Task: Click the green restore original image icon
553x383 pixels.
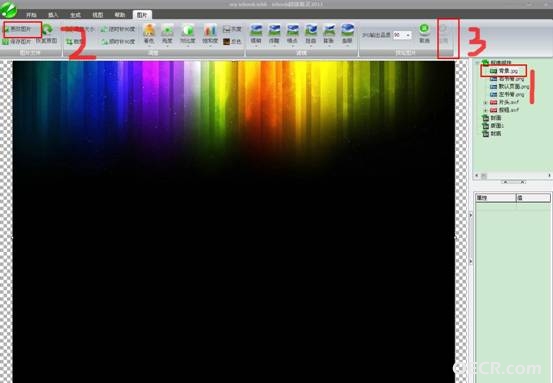Action: 47,29
